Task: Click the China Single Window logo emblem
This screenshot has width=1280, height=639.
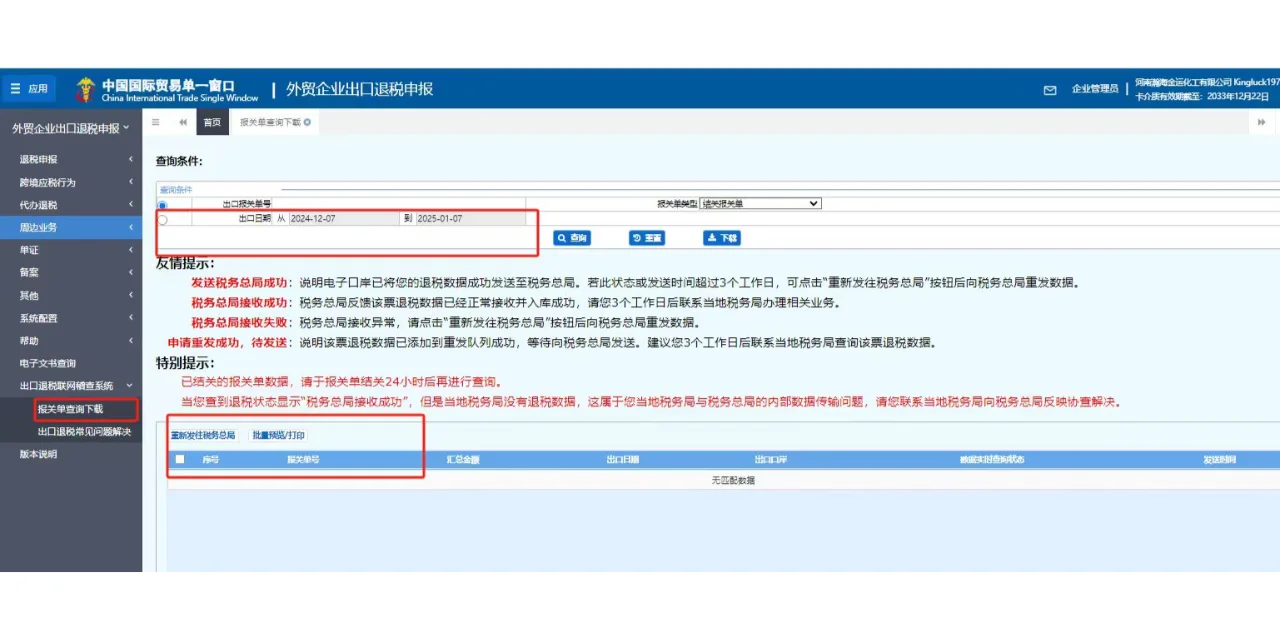Action: [x=85, y=89]
